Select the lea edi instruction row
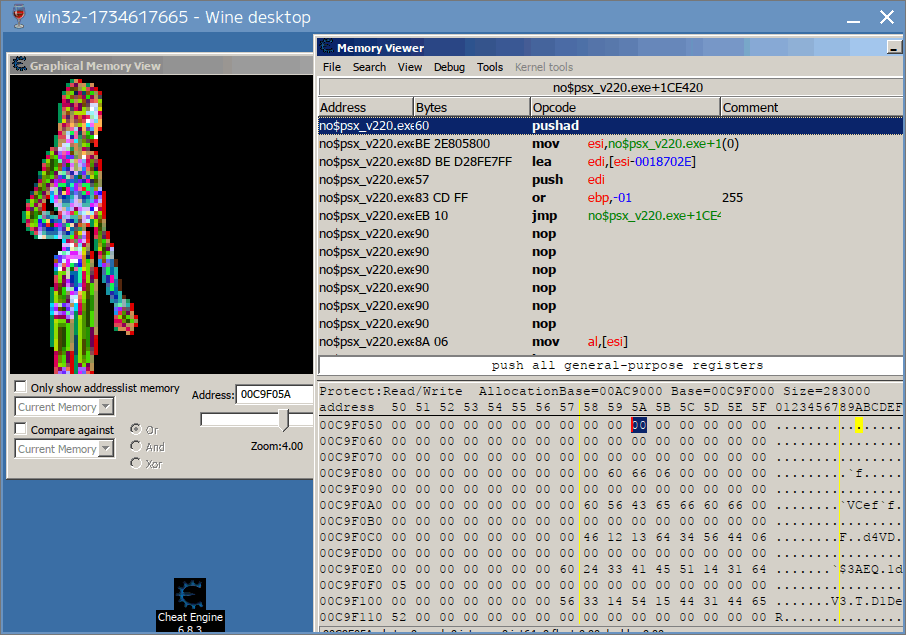 click(x=610, y=161)
